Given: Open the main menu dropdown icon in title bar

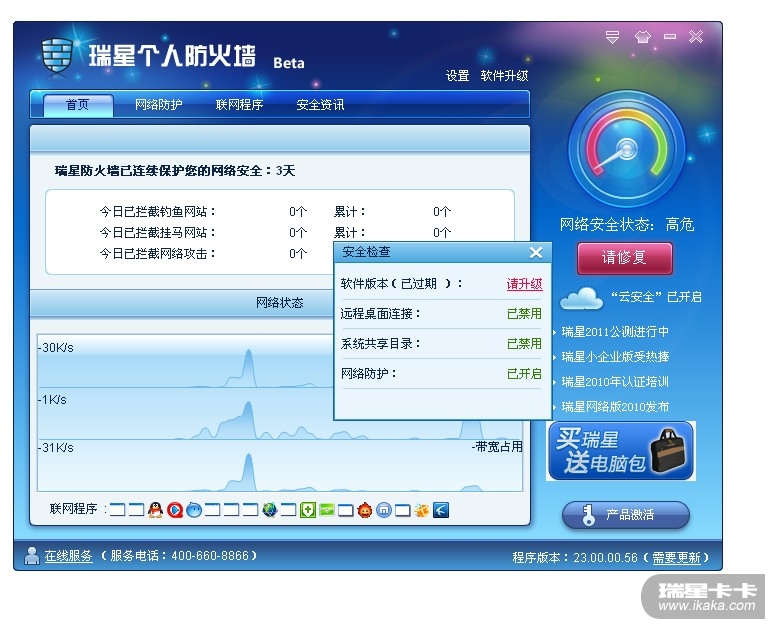Looking at the screenshot, I should (x=612, y=37).
